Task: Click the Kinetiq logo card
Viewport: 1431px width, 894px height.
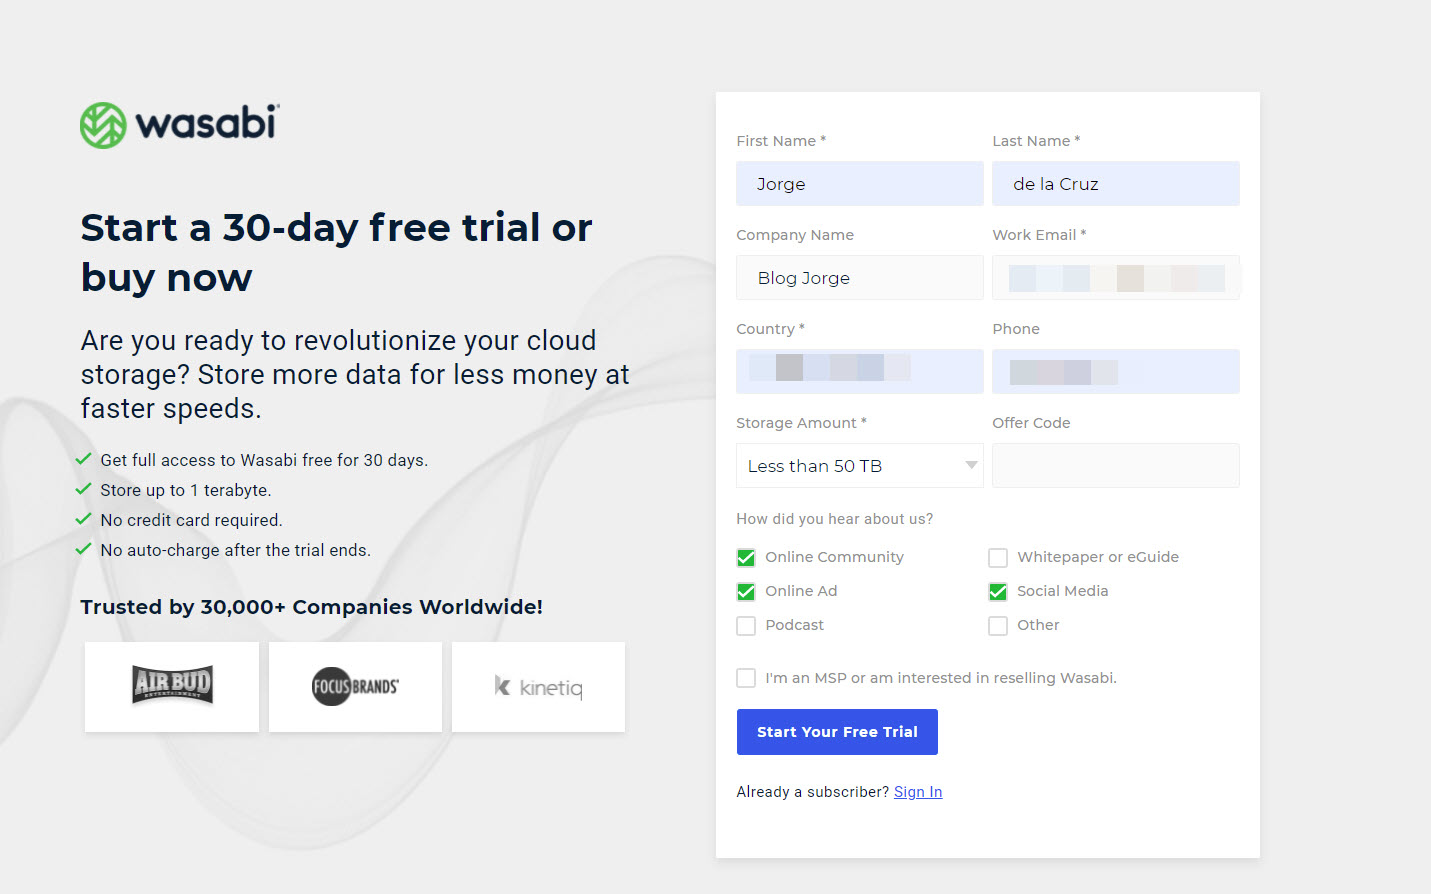Action: (x=538, y=687)
